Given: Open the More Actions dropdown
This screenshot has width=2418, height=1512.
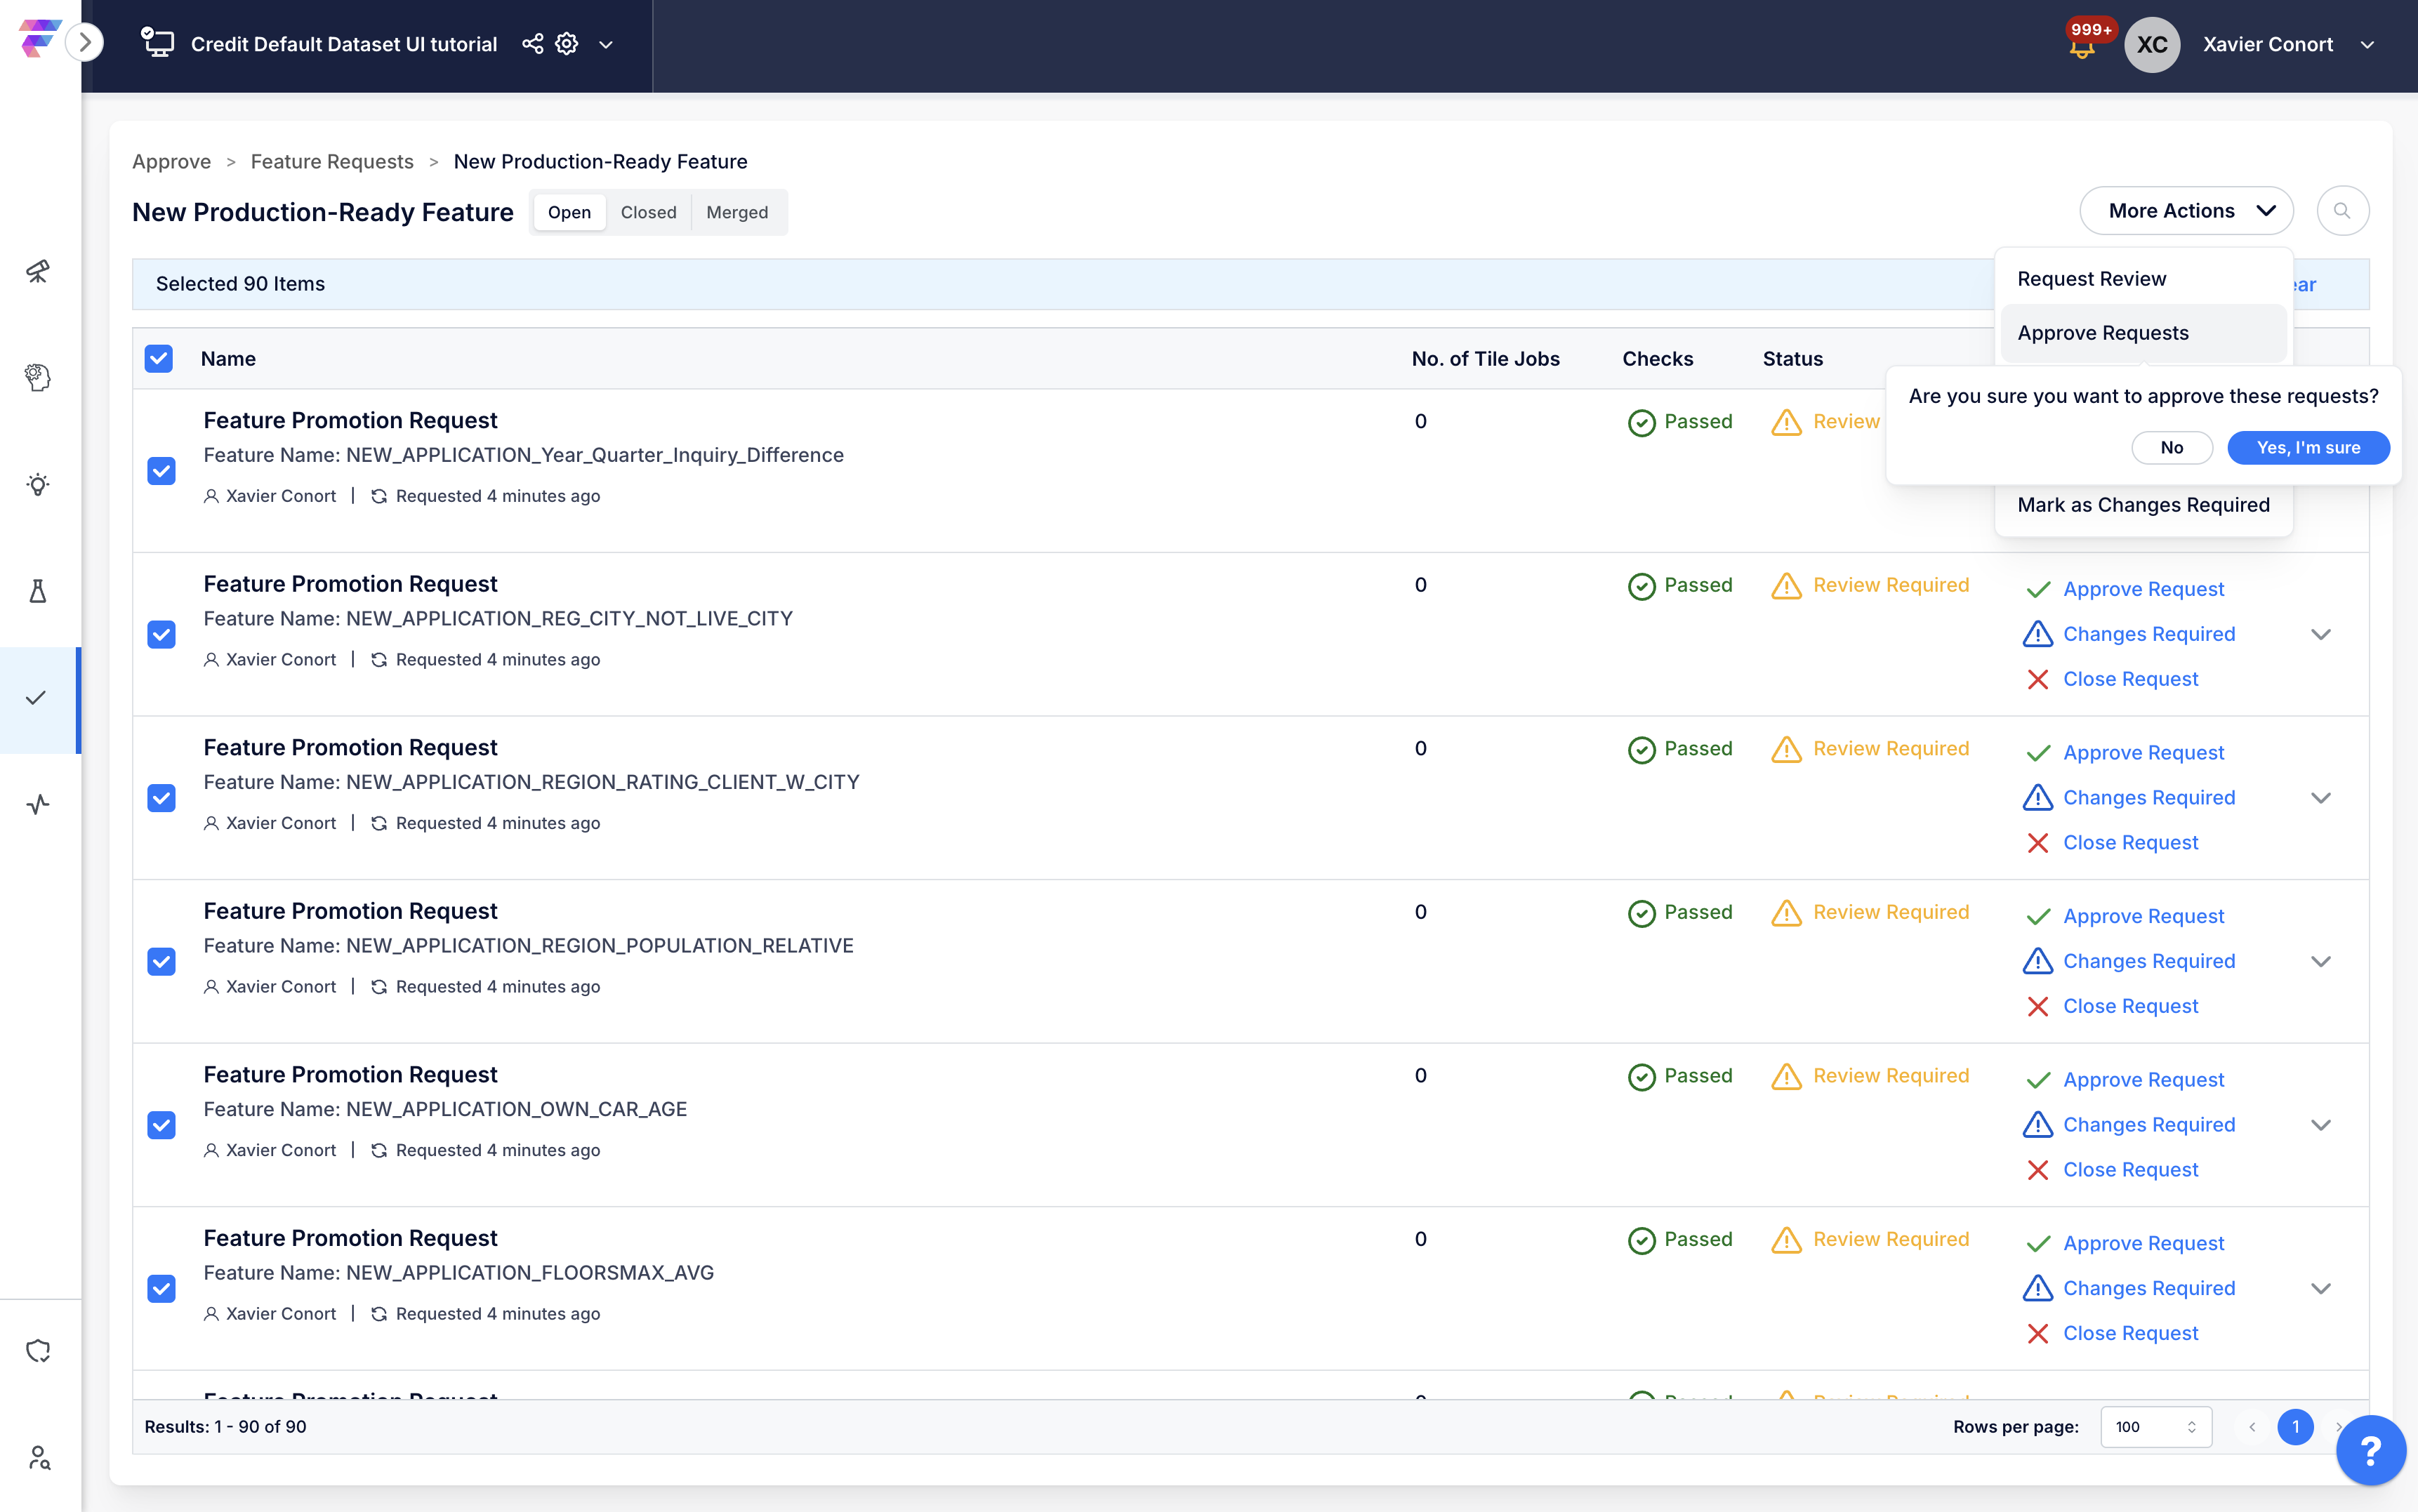Looking at the screenshot, I should coord(2186,211).
